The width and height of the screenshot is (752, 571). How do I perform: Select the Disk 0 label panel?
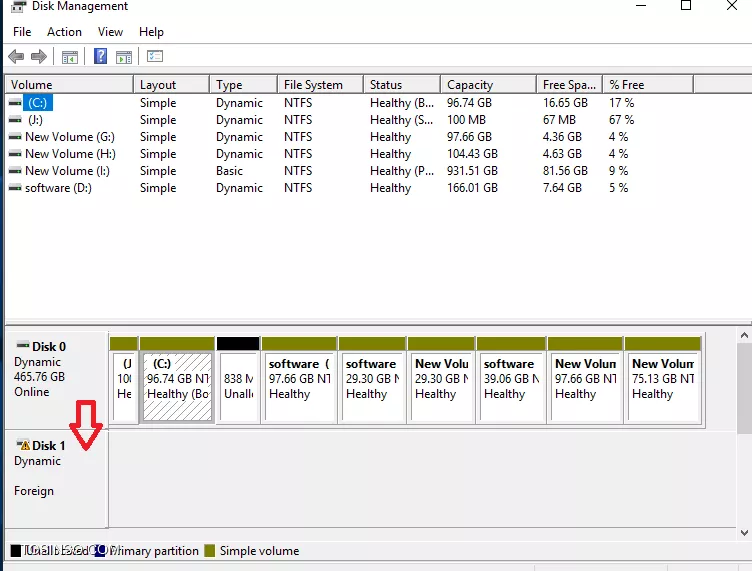[x=56, y=379]
